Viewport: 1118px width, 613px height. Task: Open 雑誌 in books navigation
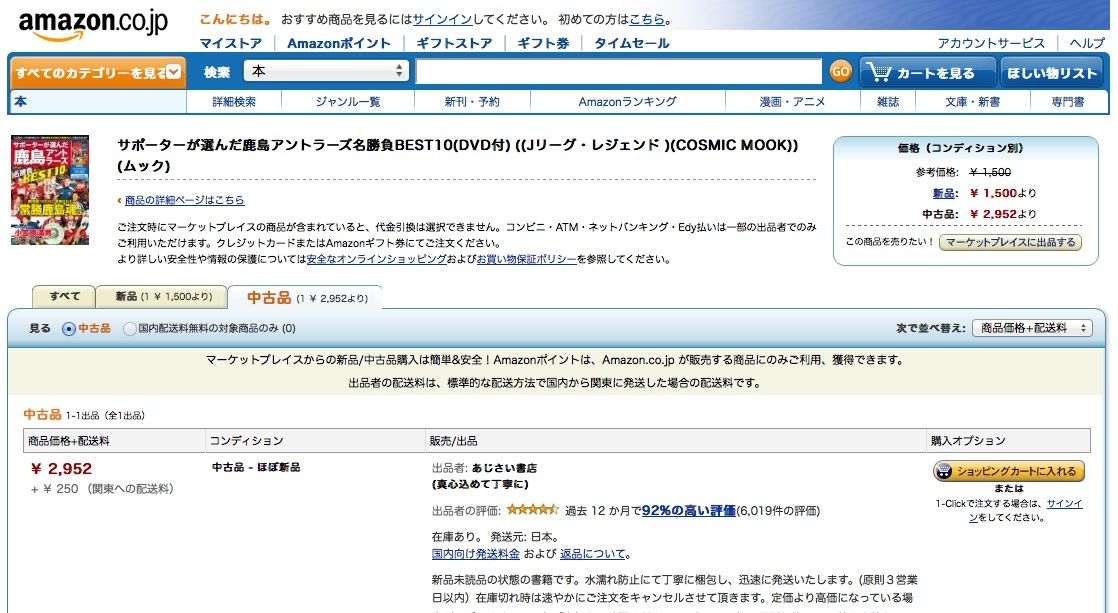pyautogui.click(x=888, y=102)
